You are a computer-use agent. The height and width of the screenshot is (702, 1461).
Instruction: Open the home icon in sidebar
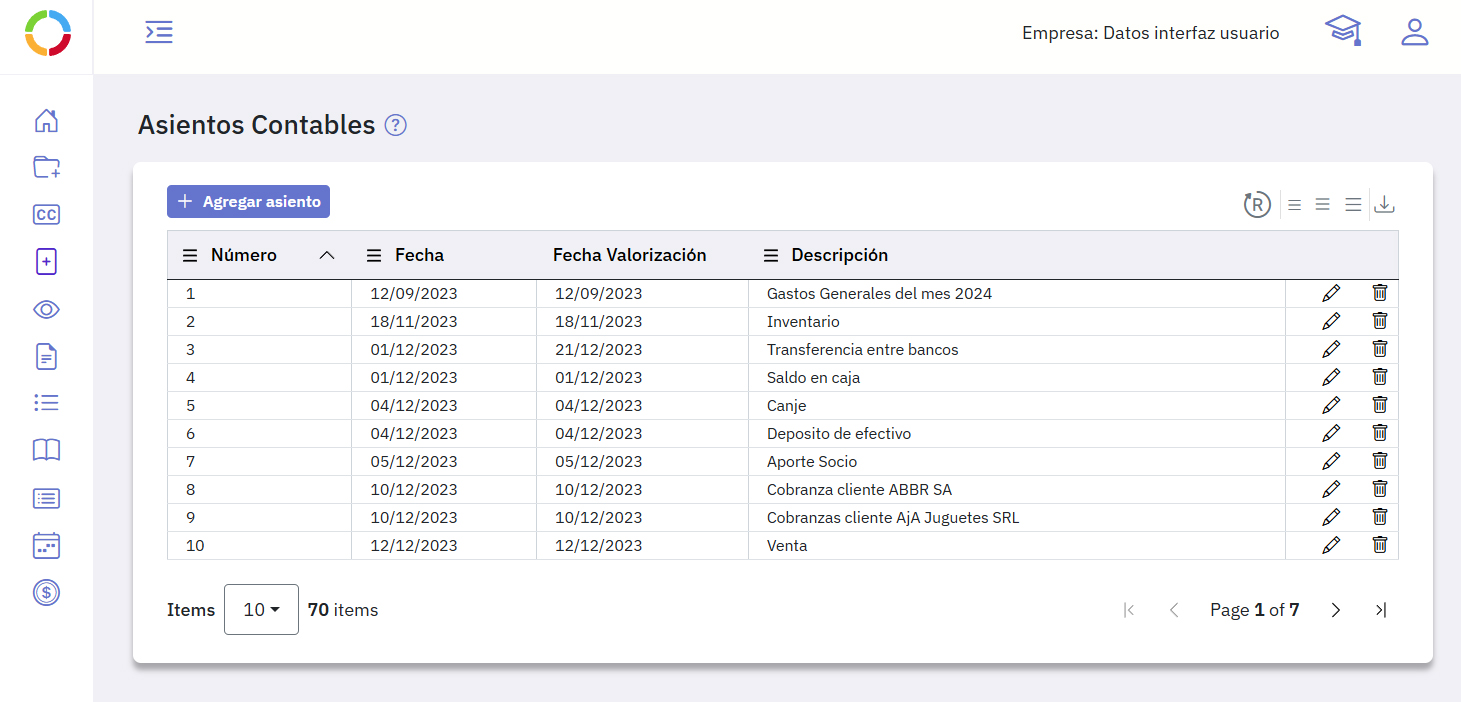click(x=46, y=121)
